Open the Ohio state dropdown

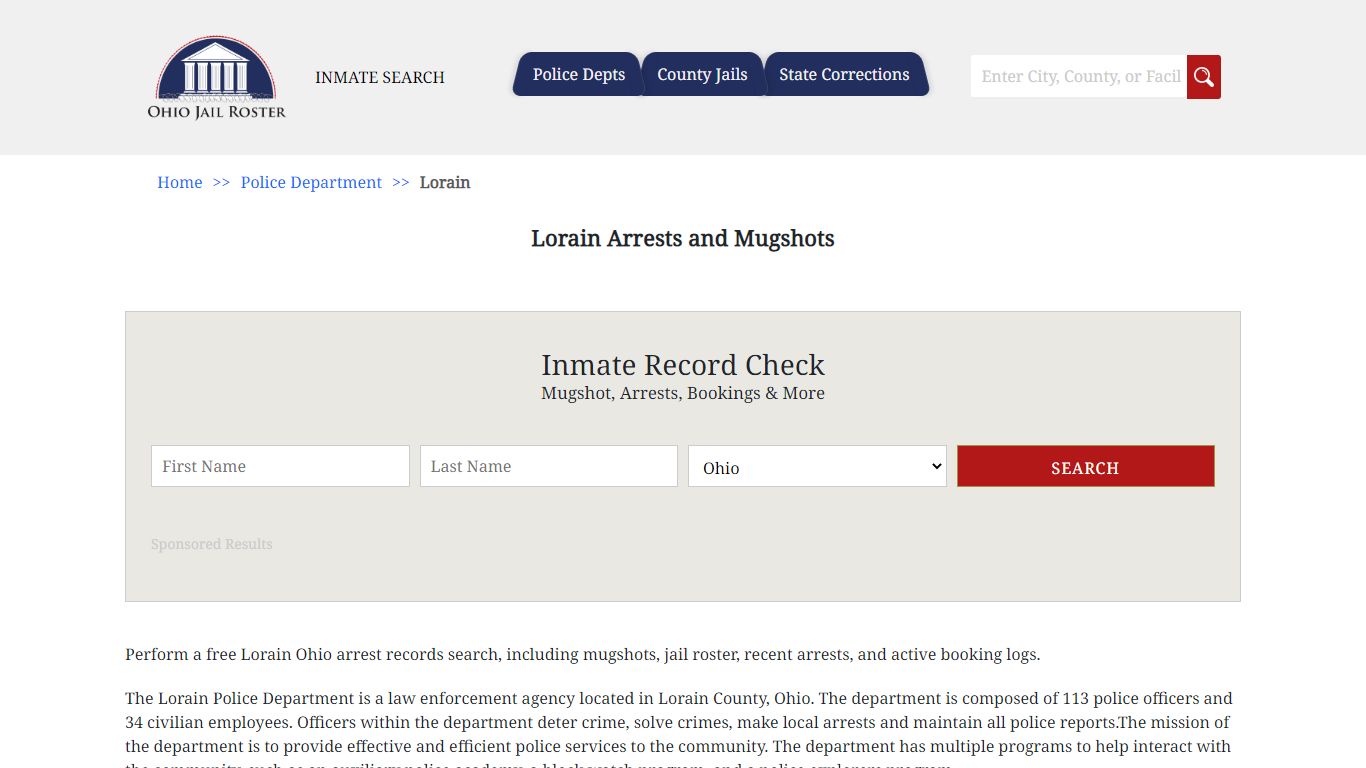click(x=817, y=466)
